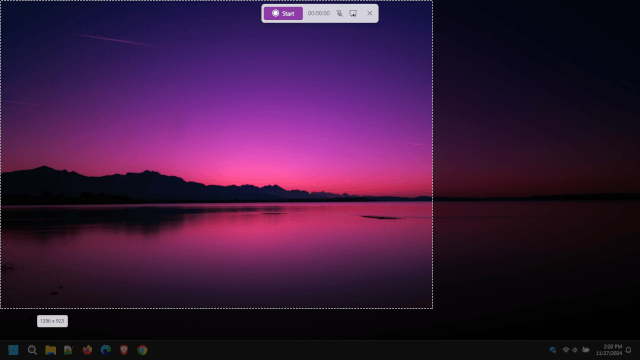Launch Brave browser from the taskbar
Screen dimensions: 640x360
click(x=124, y=350)
